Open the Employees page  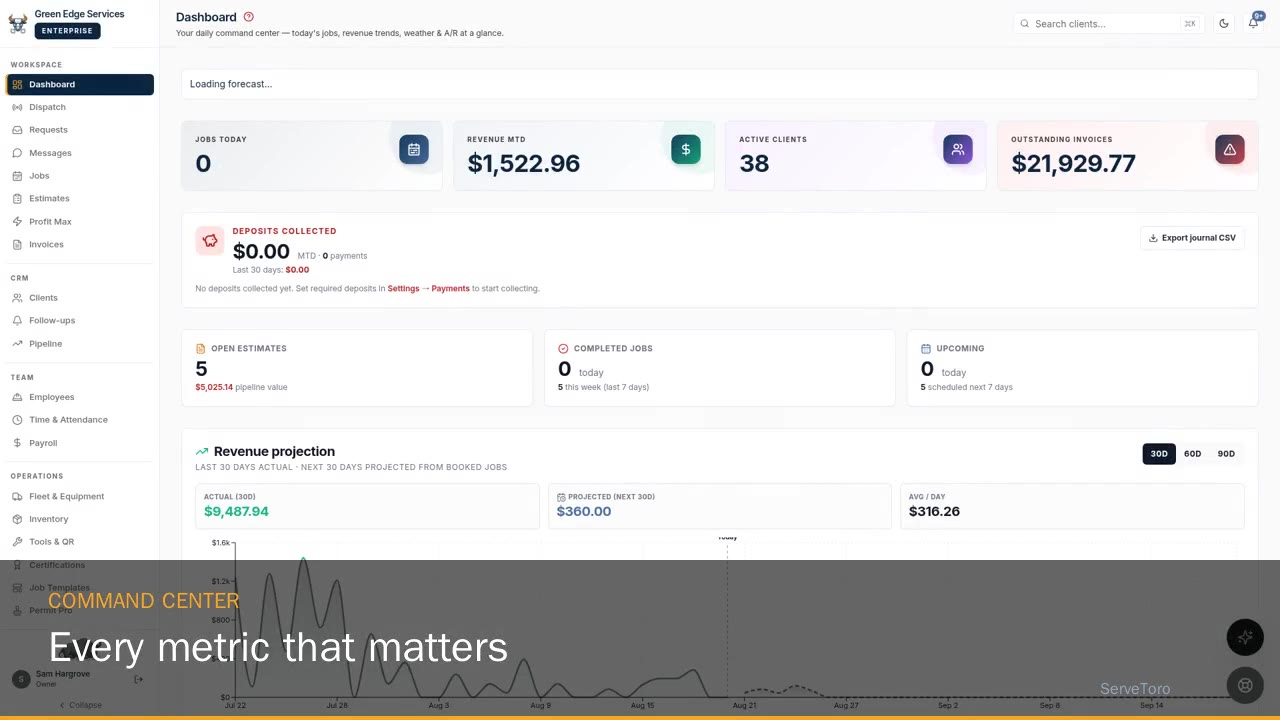(x=80, y=397)
